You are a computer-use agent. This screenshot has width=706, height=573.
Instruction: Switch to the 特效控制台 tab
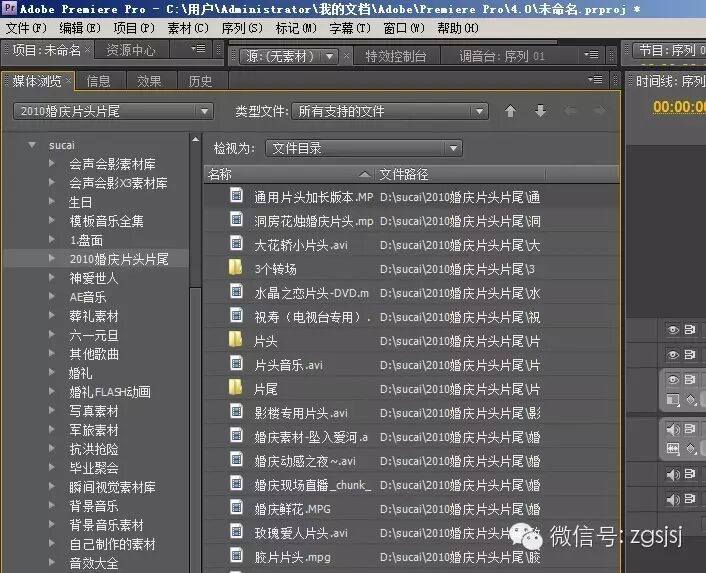click(395, 56)
